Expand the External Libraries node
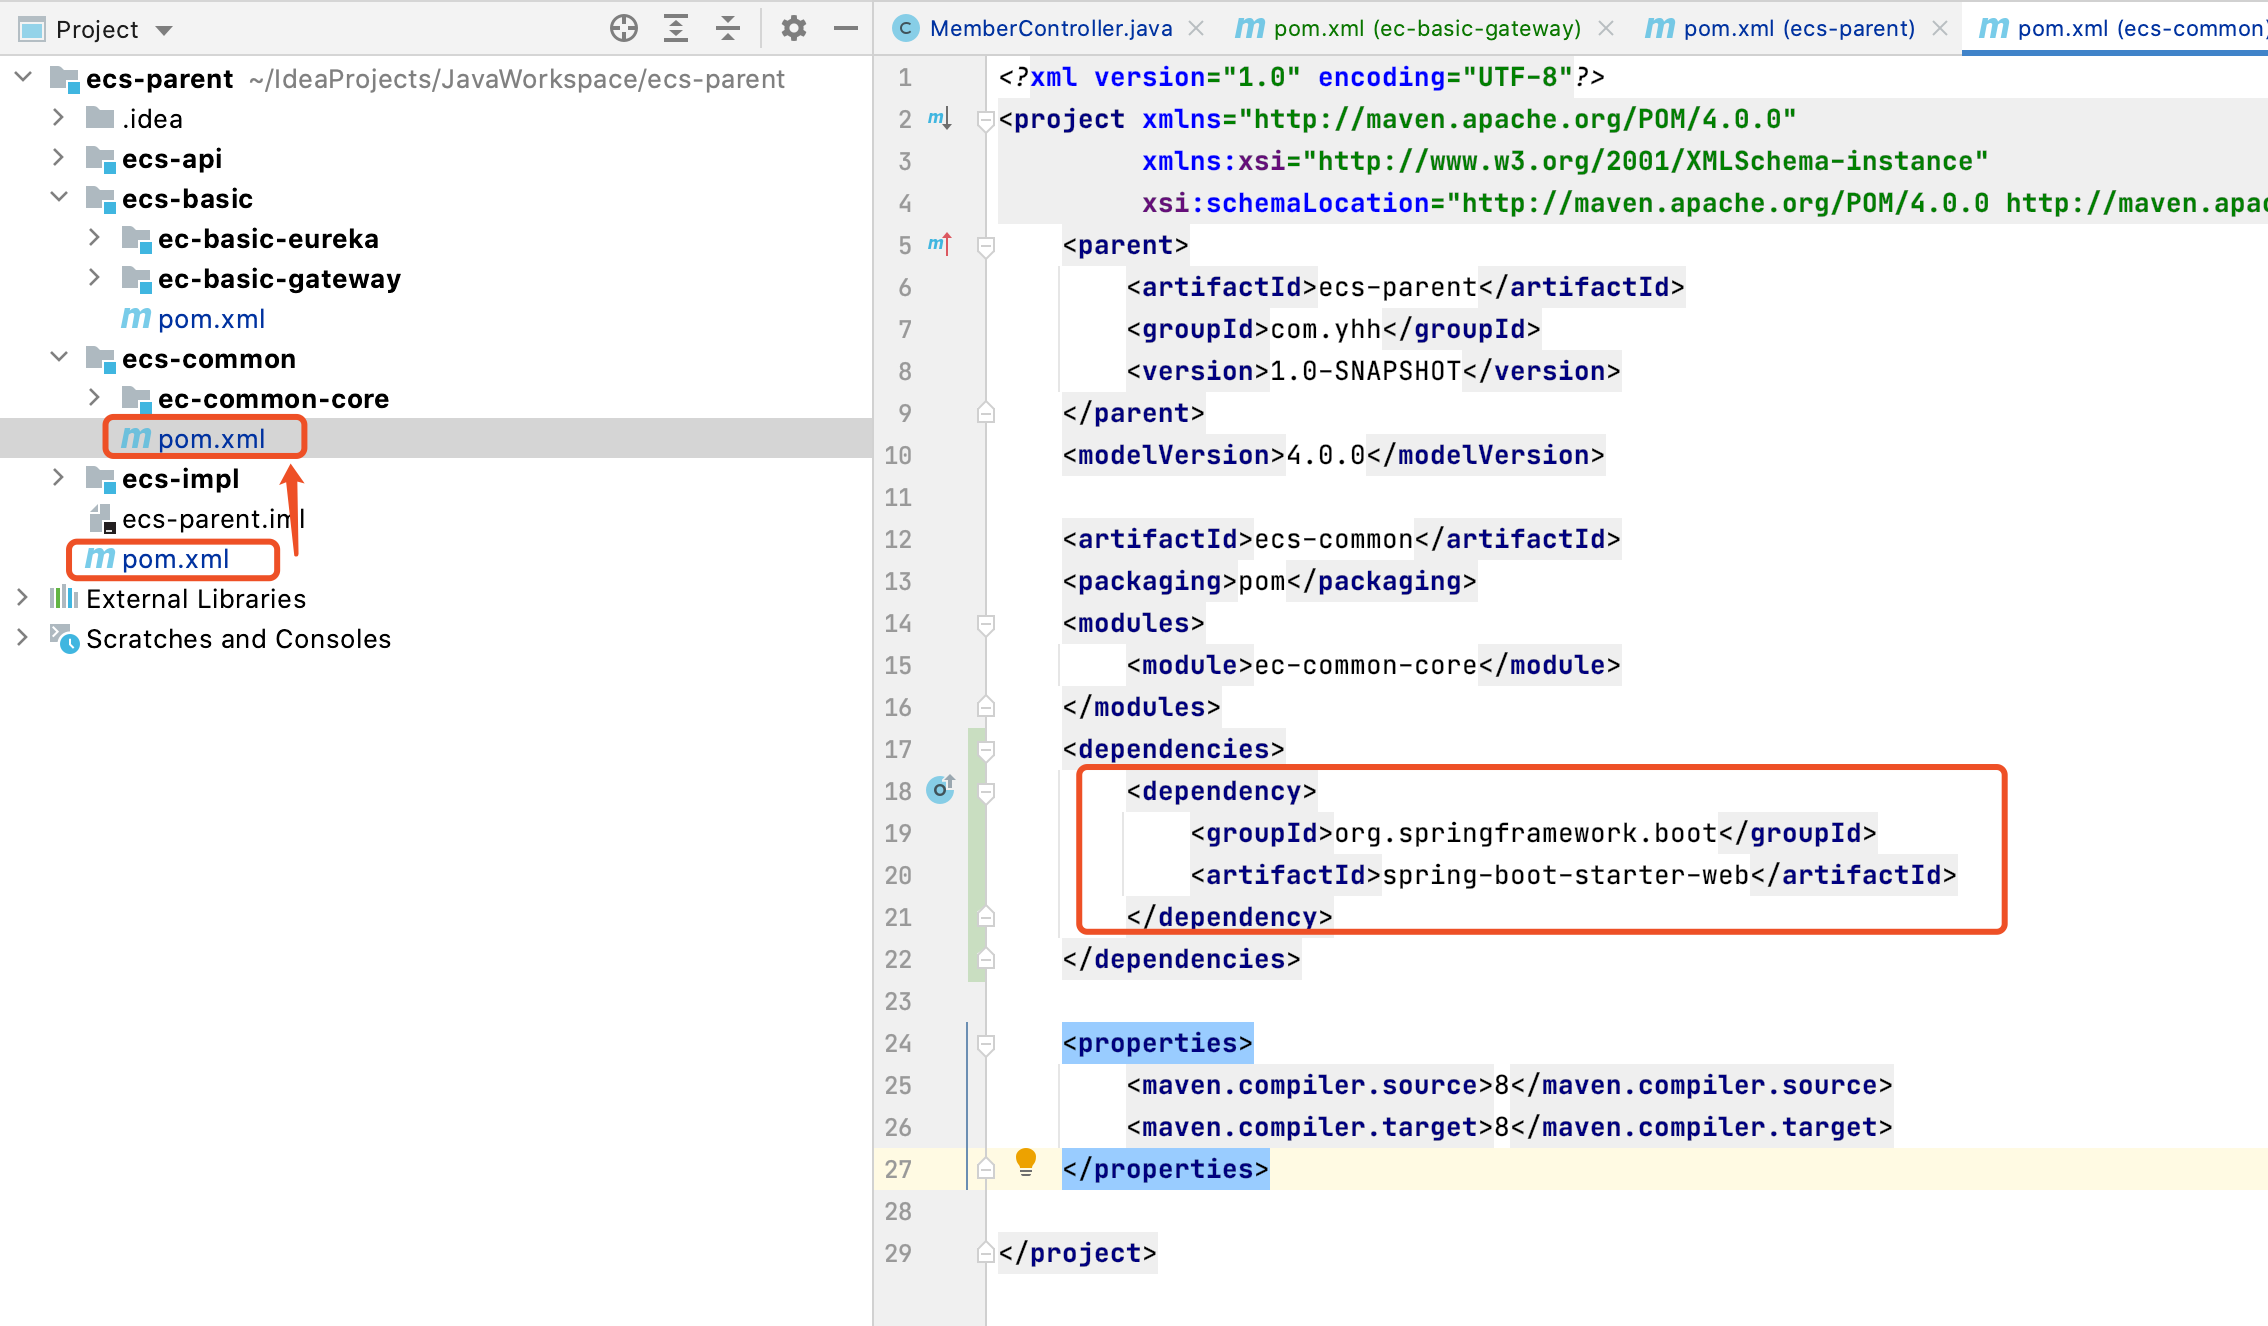The height and width of the screenshot is (1326, 2268). click(x=22, y=598)
